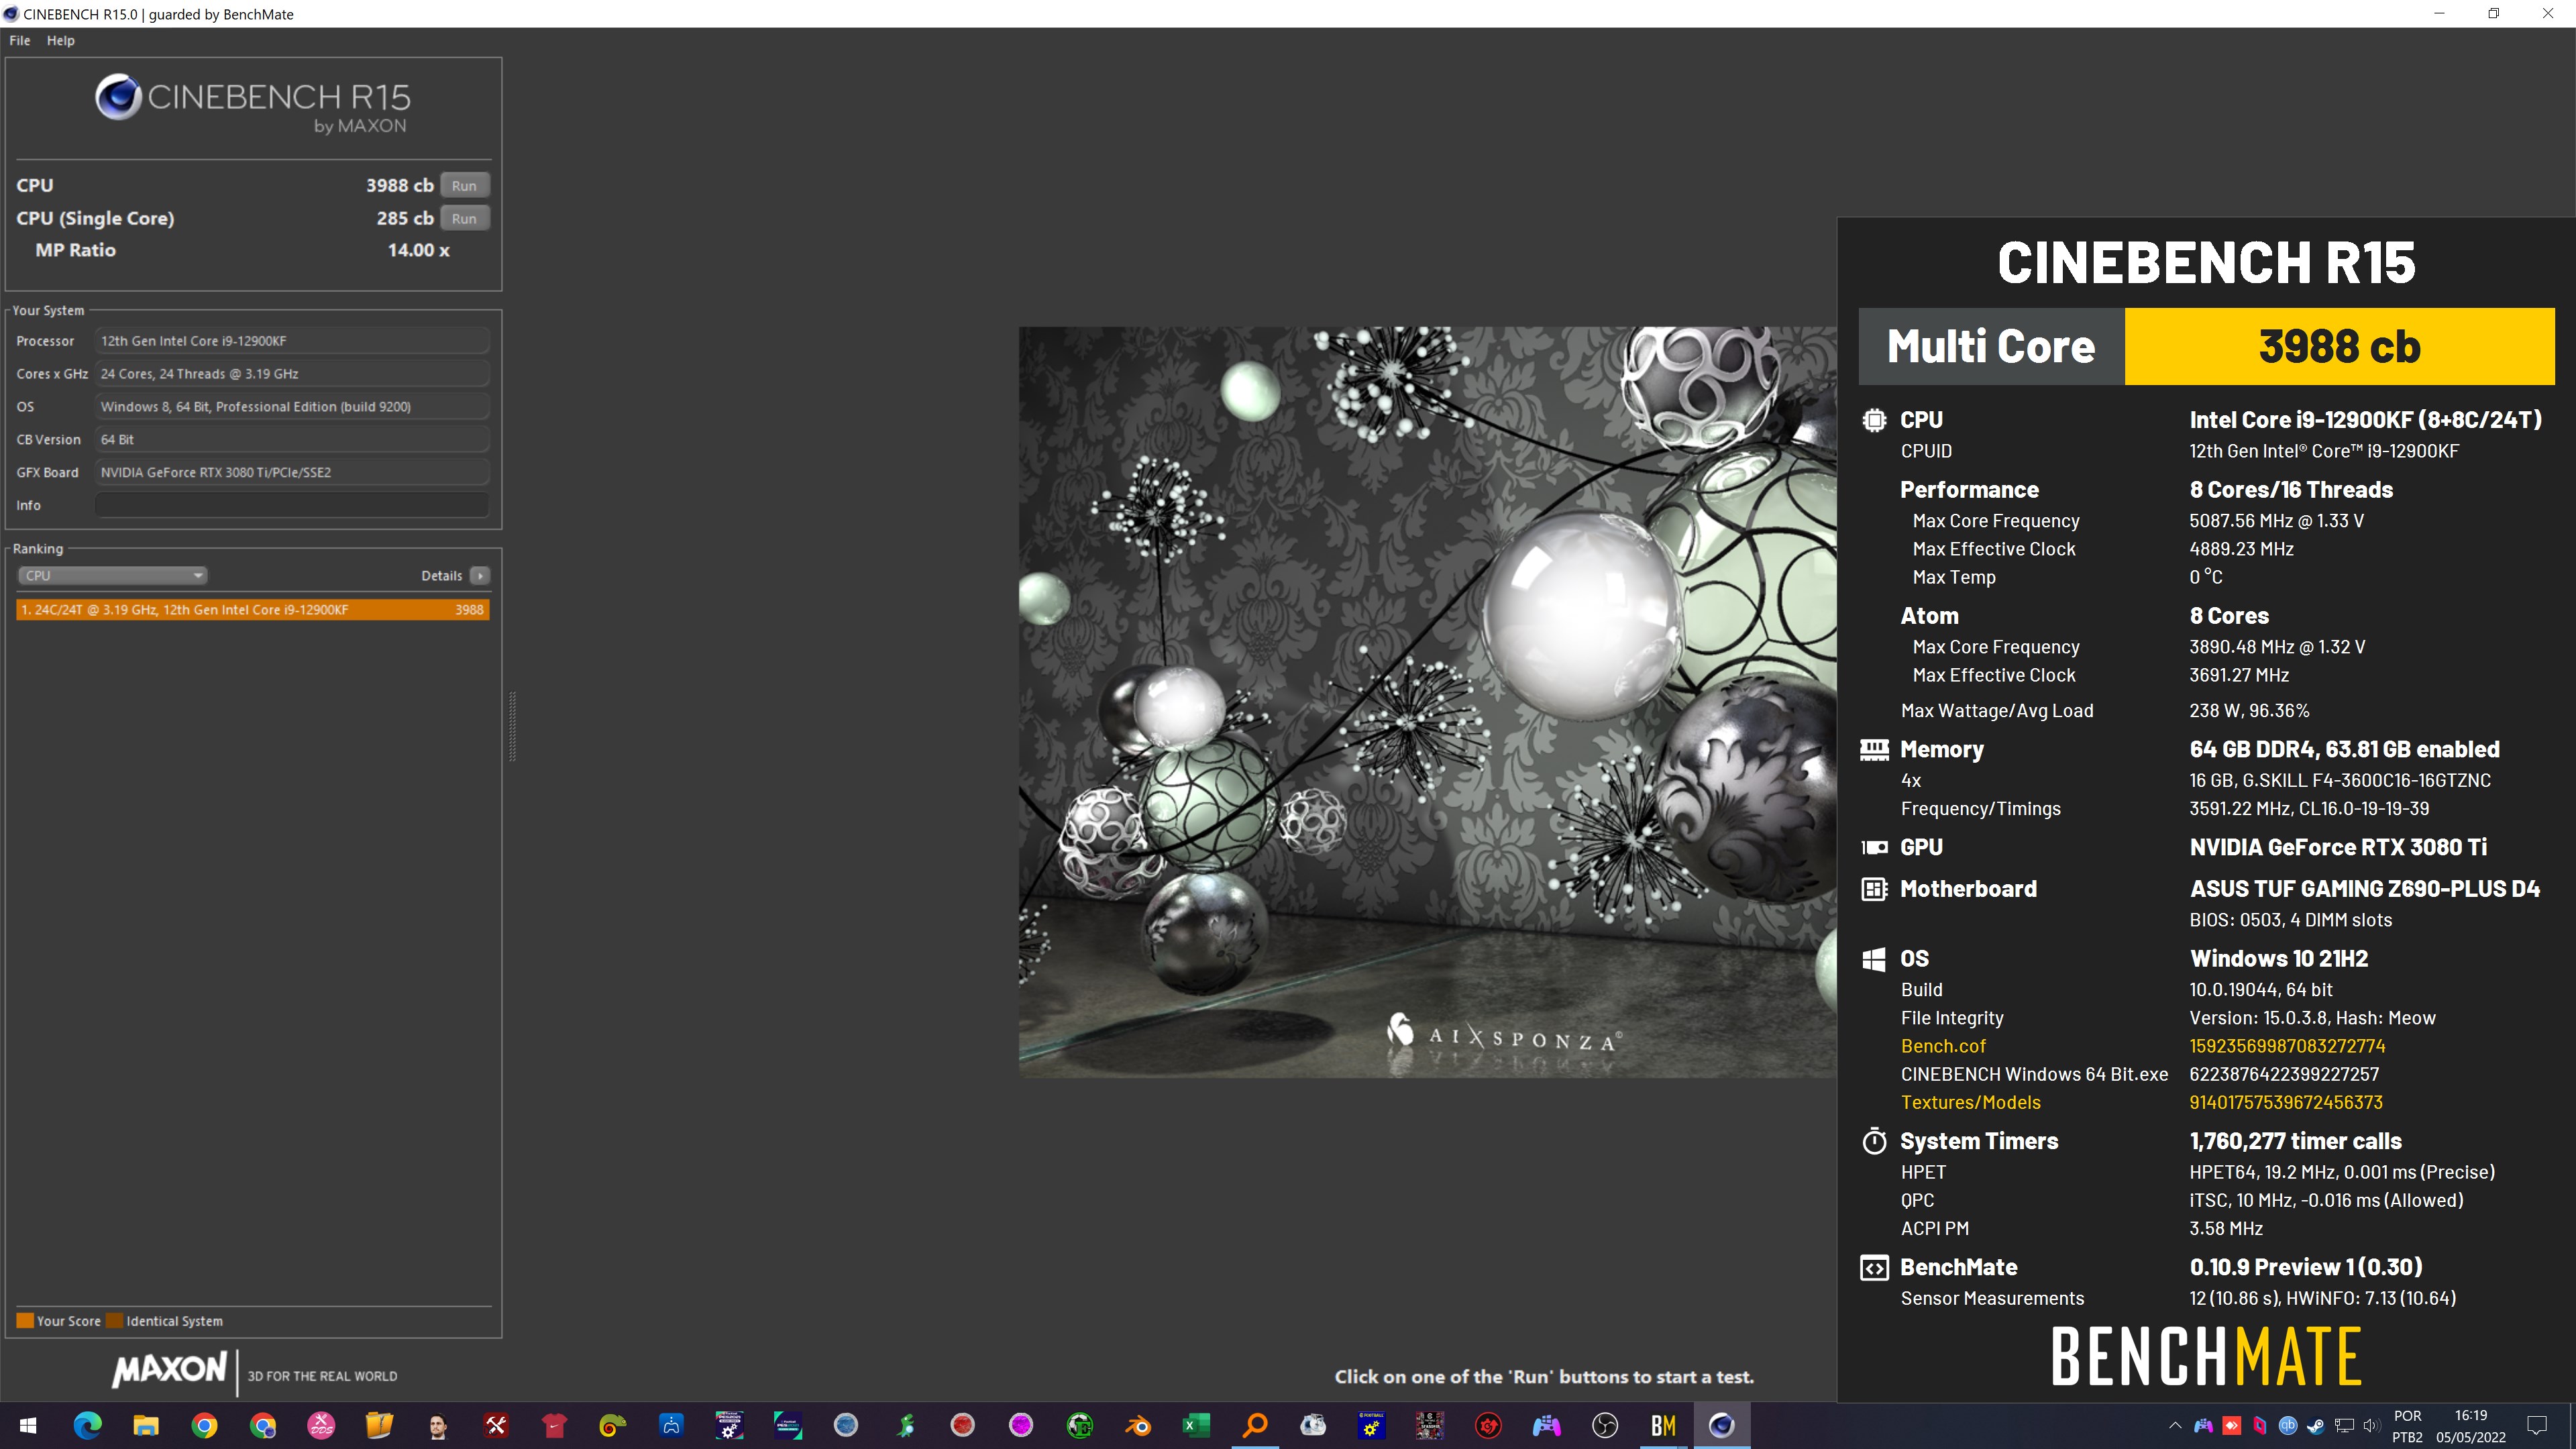Click the BenchMate CPU chip icon
Viewport: 2576px width, 1449px height.
1874,420
